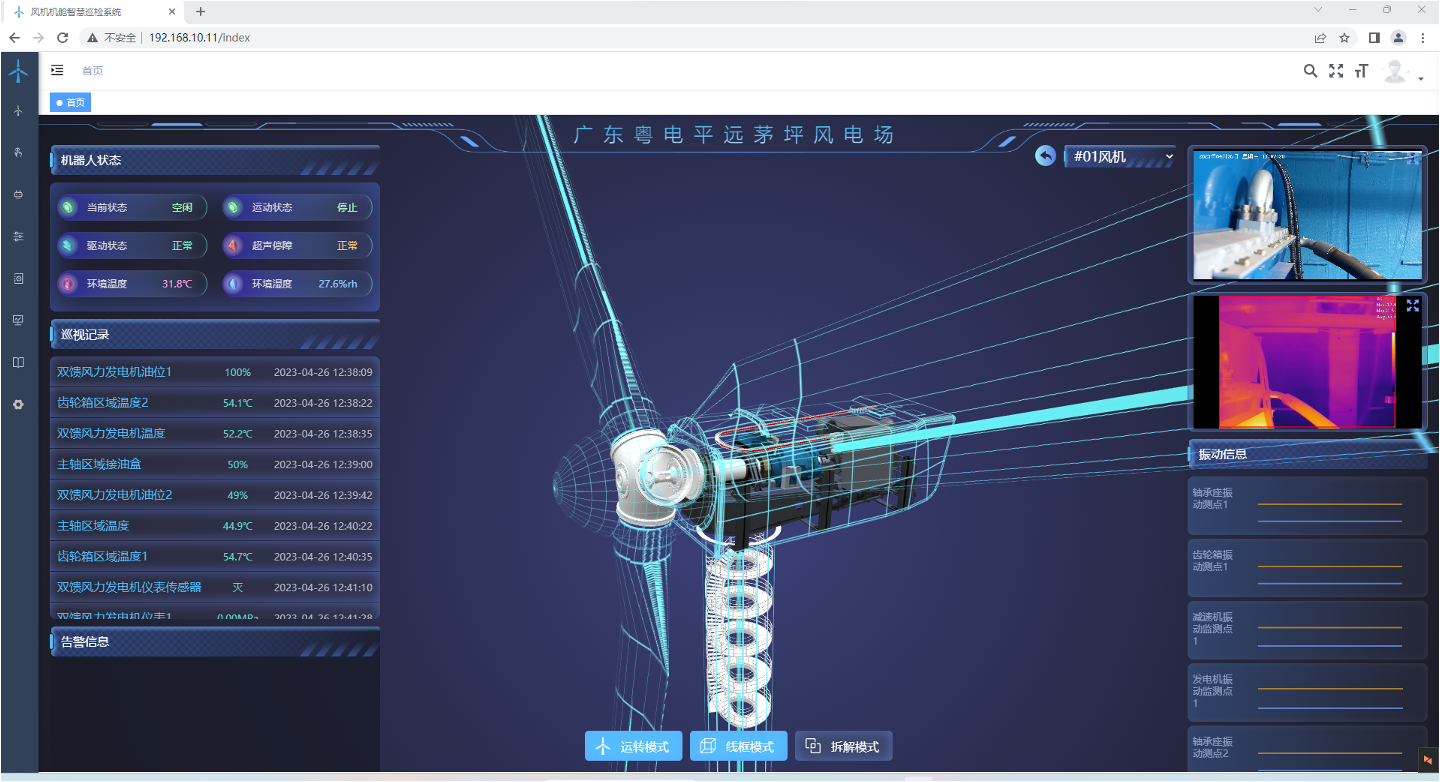Open the sliders settings icon in the sidebar
This screenshot has width=1440, height=782.
click(18, 237)
